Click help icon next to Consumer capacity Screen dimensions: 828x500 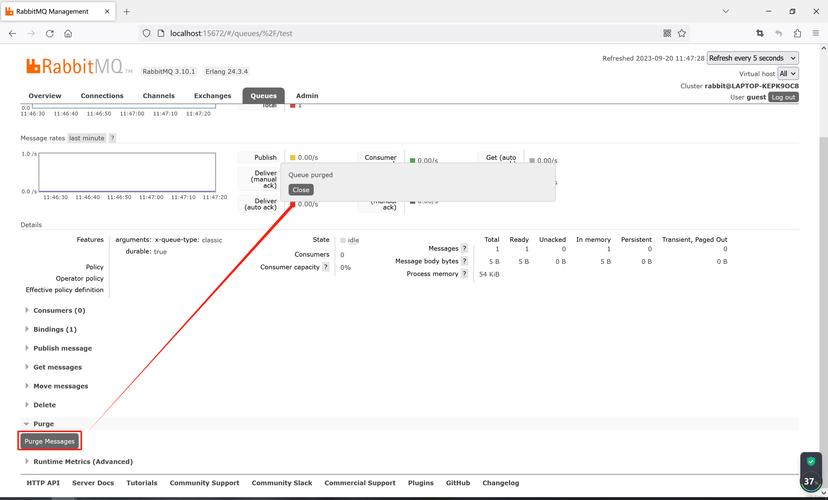[x=326, y=268]
